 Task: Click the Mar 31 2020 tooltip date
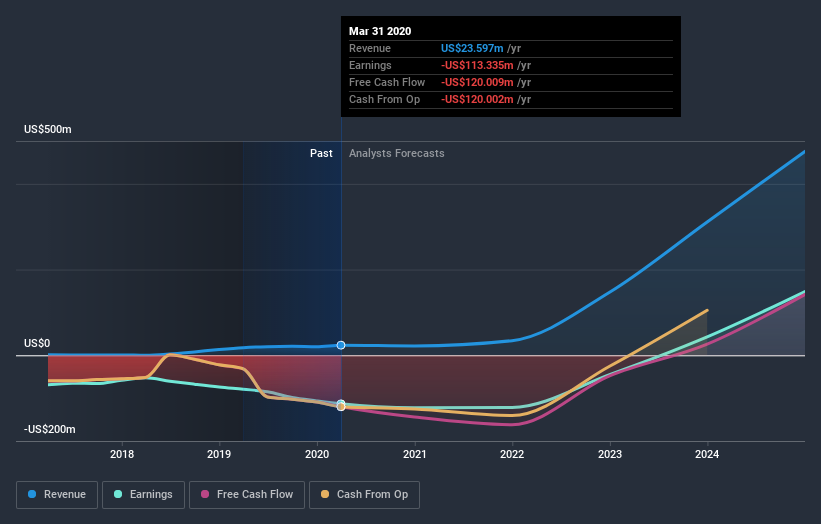[x=380, y=31]
